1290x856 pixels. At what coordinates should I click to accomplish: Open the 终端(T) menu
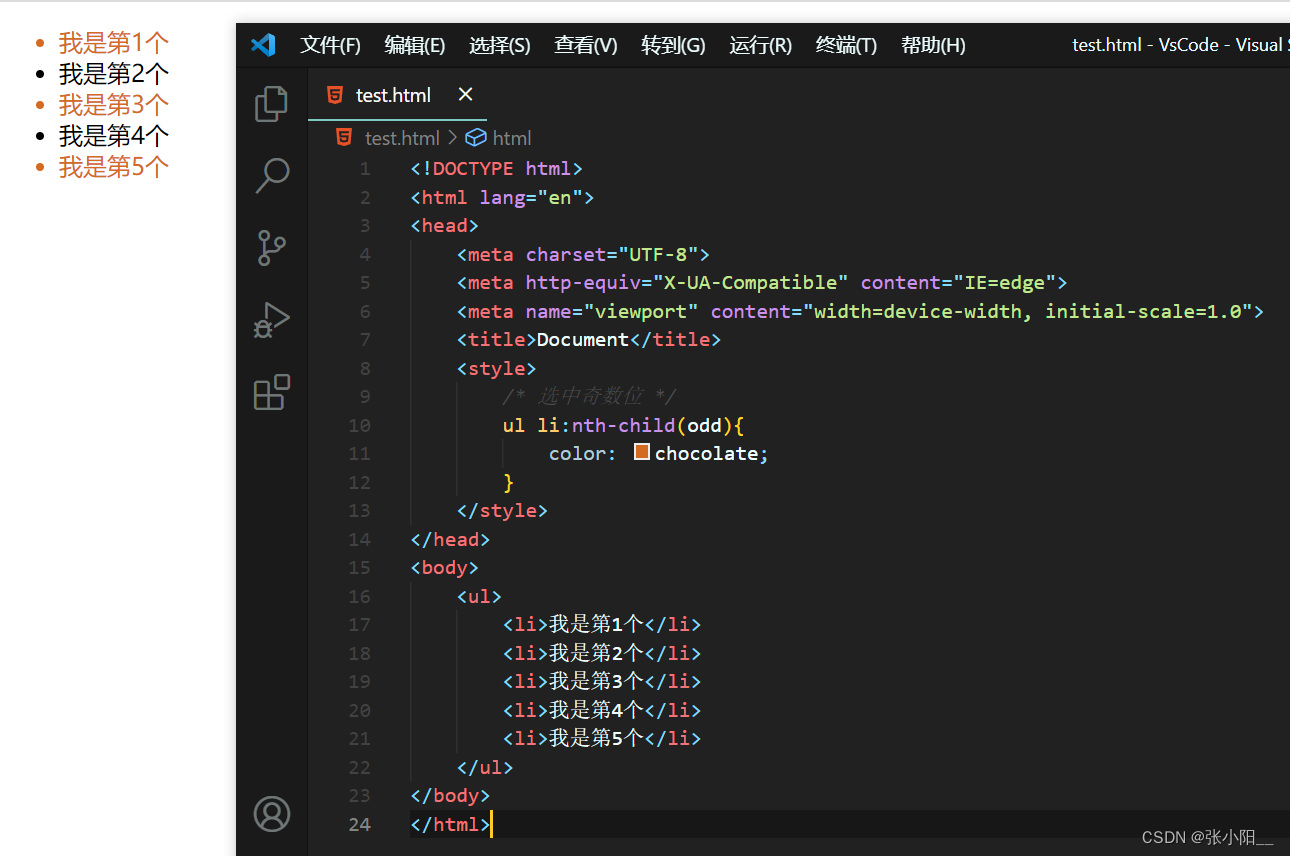tap(846, 45)
